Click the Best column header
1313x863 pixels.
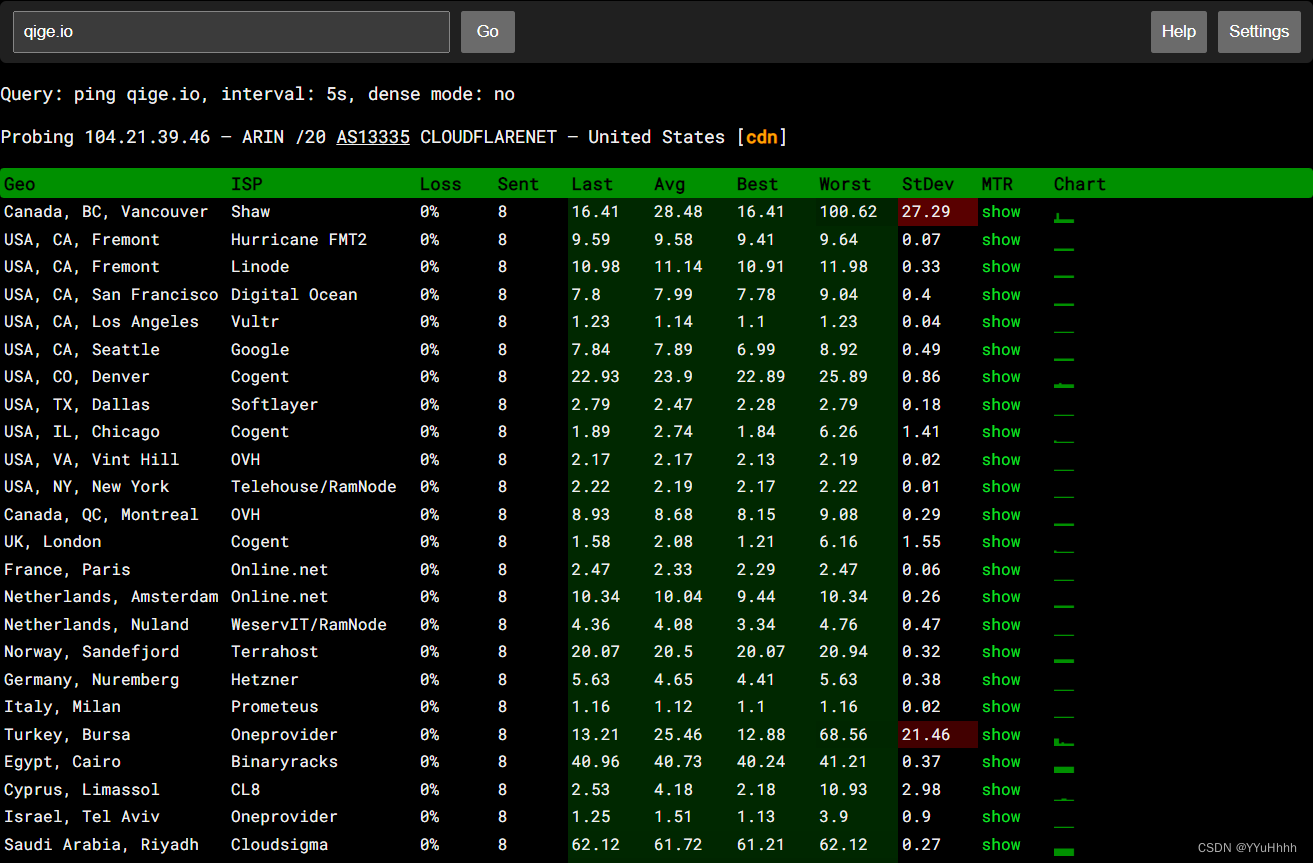coord(757,184)
